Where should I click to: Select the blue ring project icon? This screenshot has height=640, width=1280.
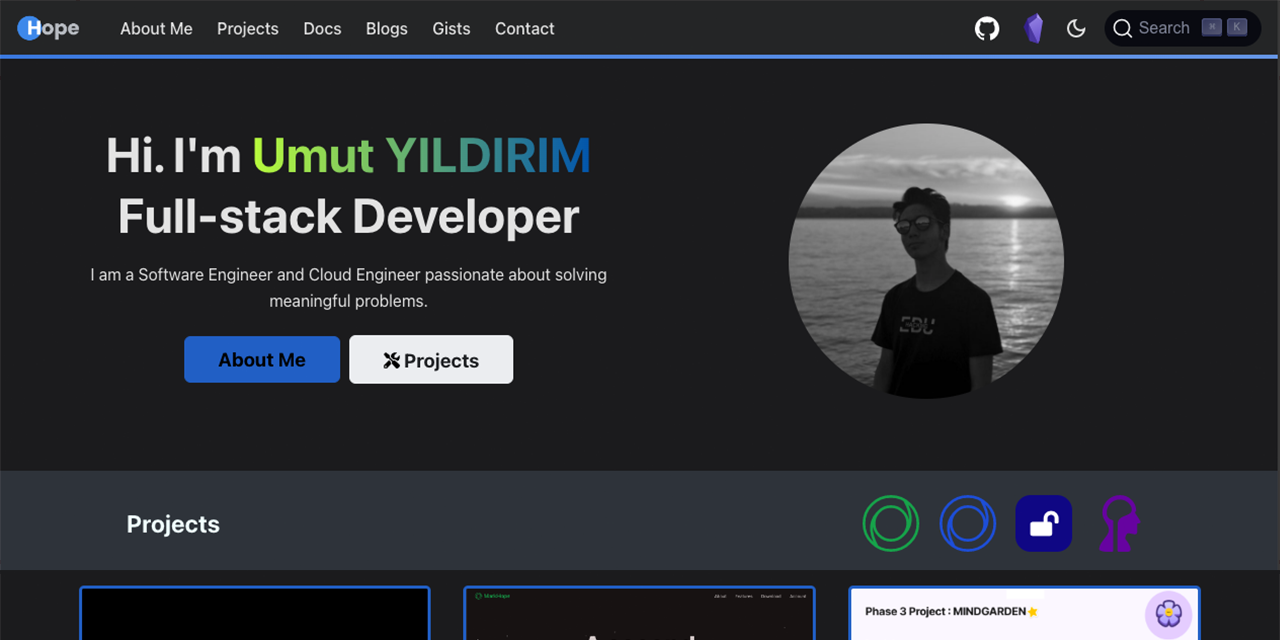point(967,523)
